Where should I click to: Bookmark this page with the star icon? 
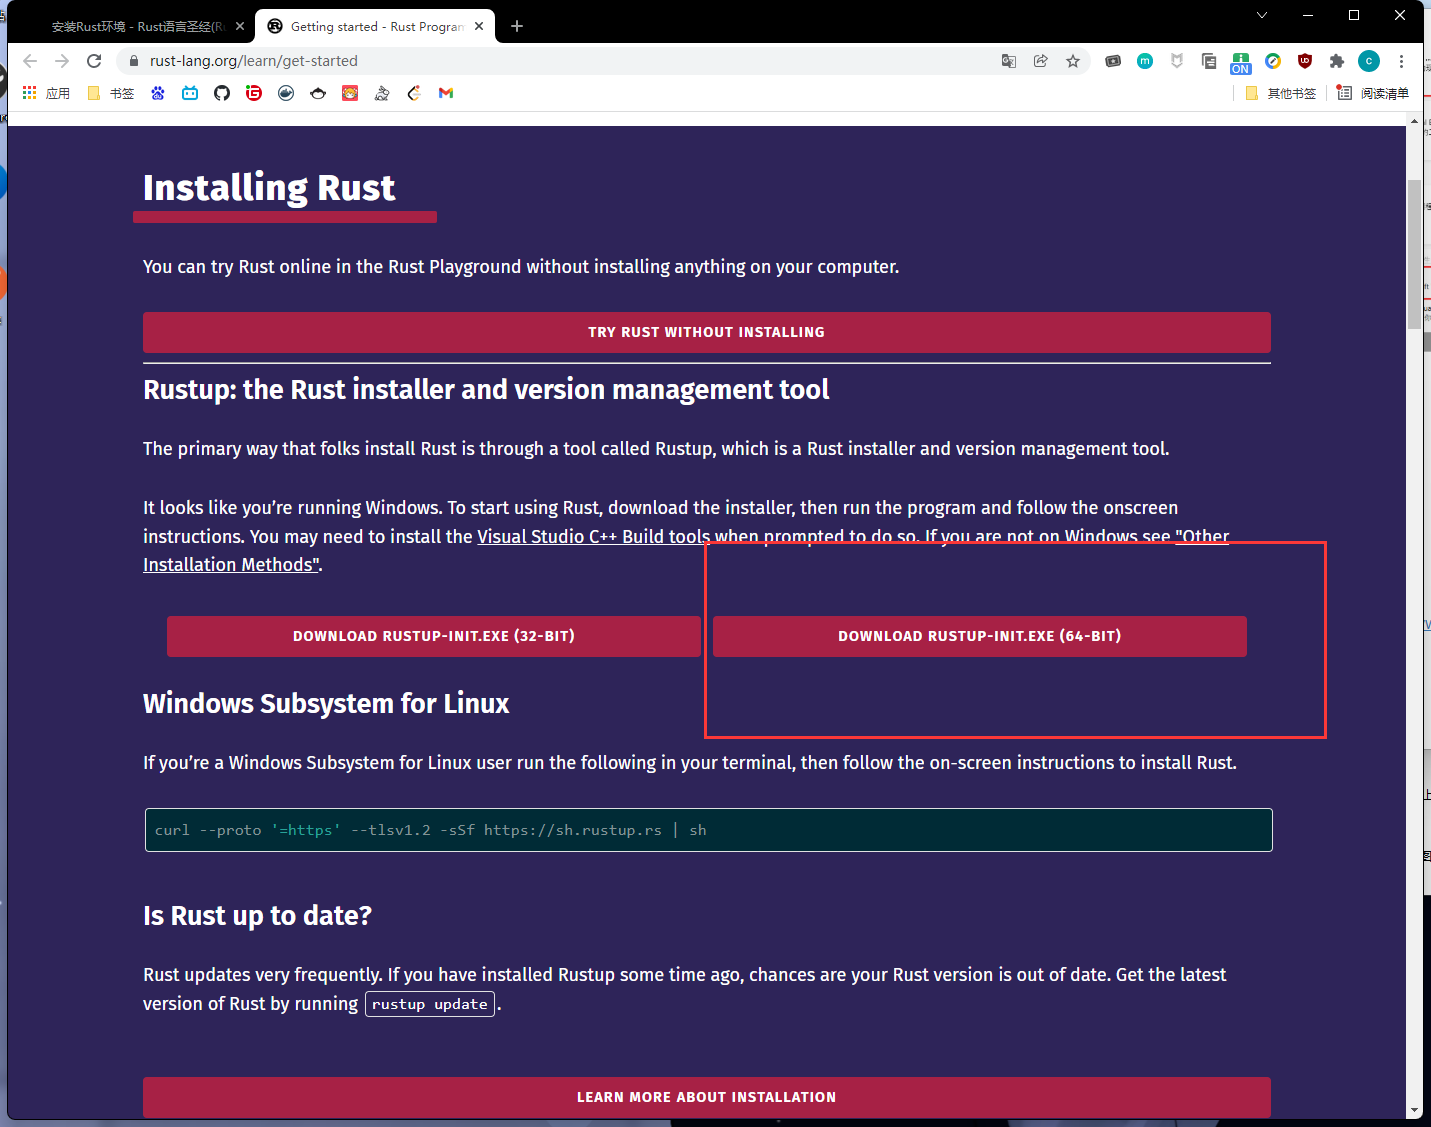click(1073, 61)
